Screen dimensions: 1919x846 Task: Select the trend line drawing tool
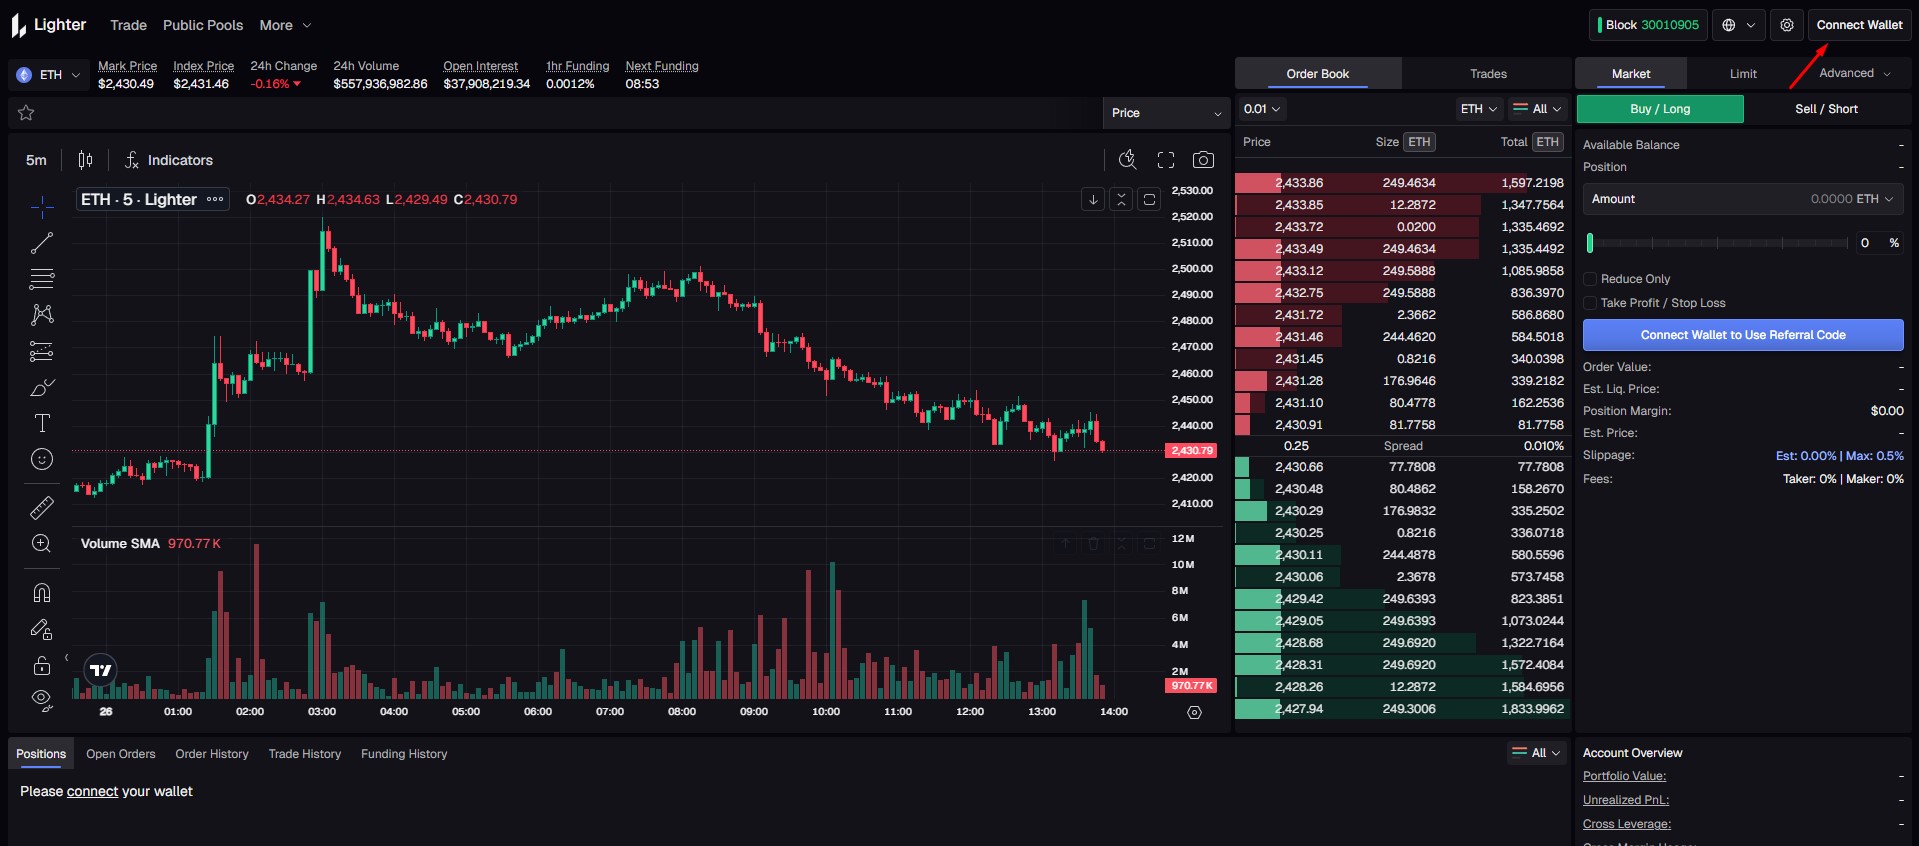click(42, 243)
